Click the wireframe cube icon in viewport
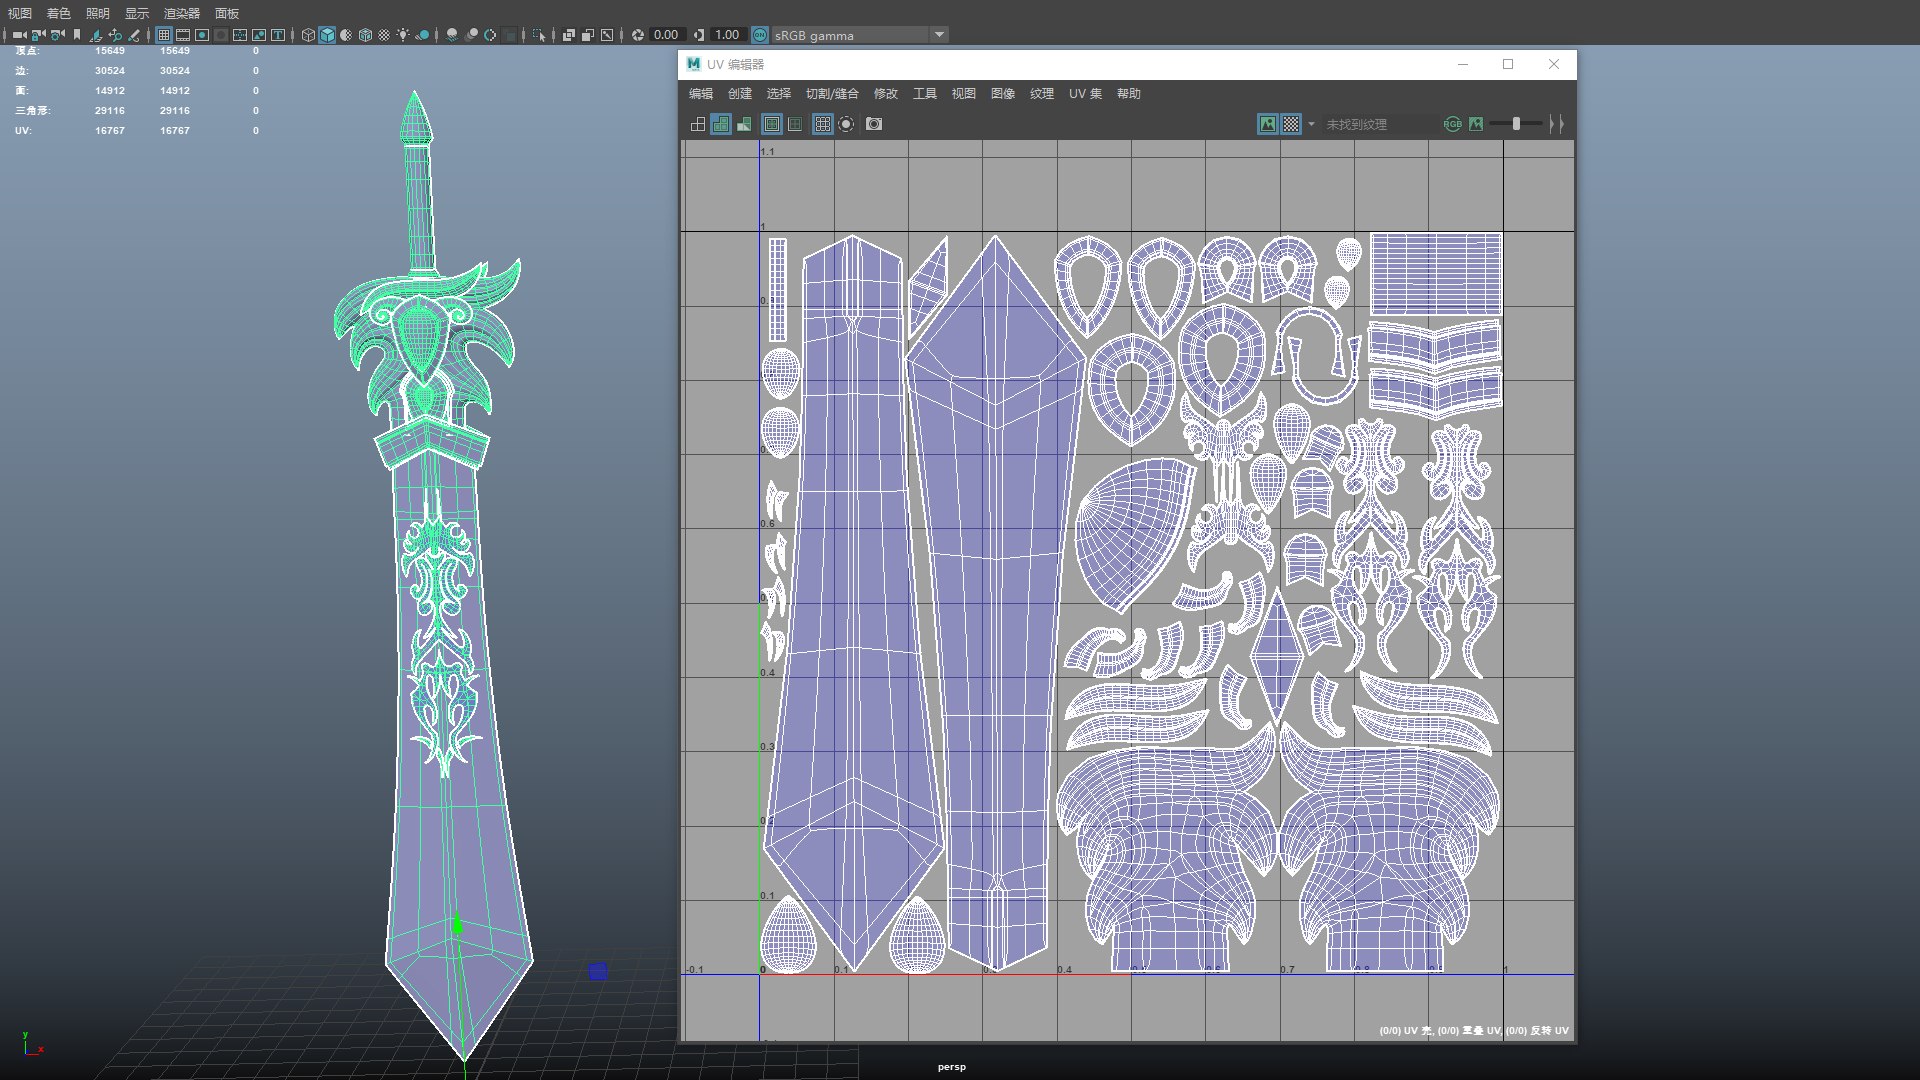The height and width of the screenshot is (1080, 1920). click(x=308, y=35)
